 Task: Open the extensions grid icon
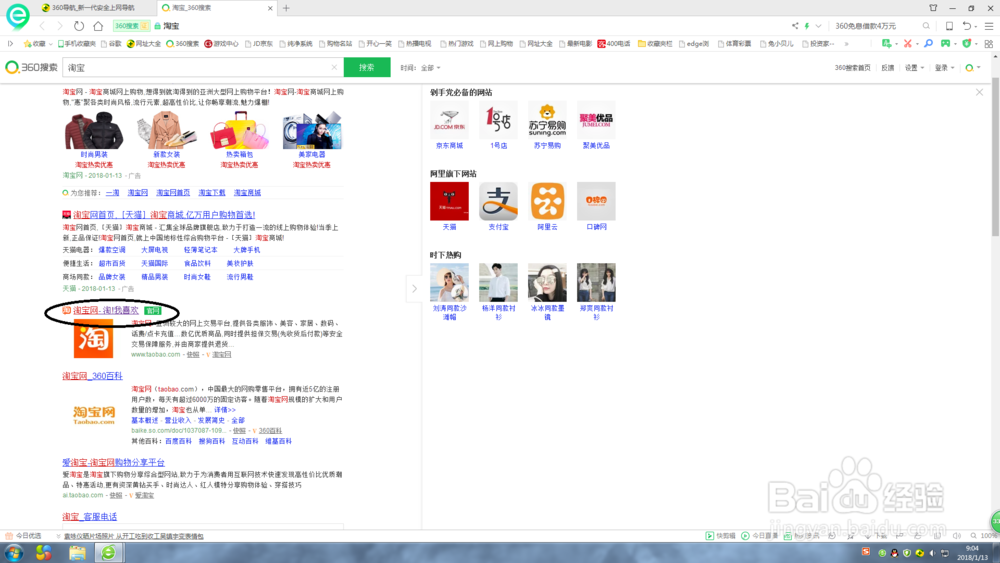click(989, 43)
